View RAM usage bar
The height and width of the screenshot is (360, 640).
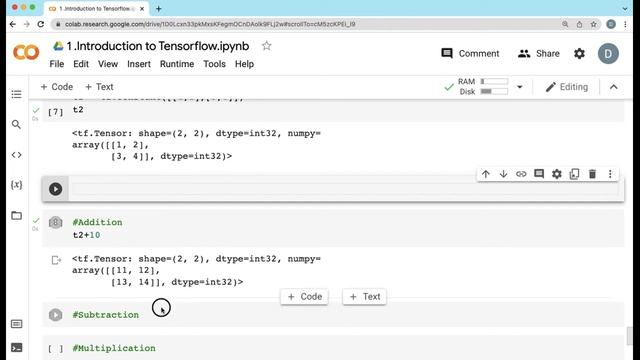coord(494,82)
